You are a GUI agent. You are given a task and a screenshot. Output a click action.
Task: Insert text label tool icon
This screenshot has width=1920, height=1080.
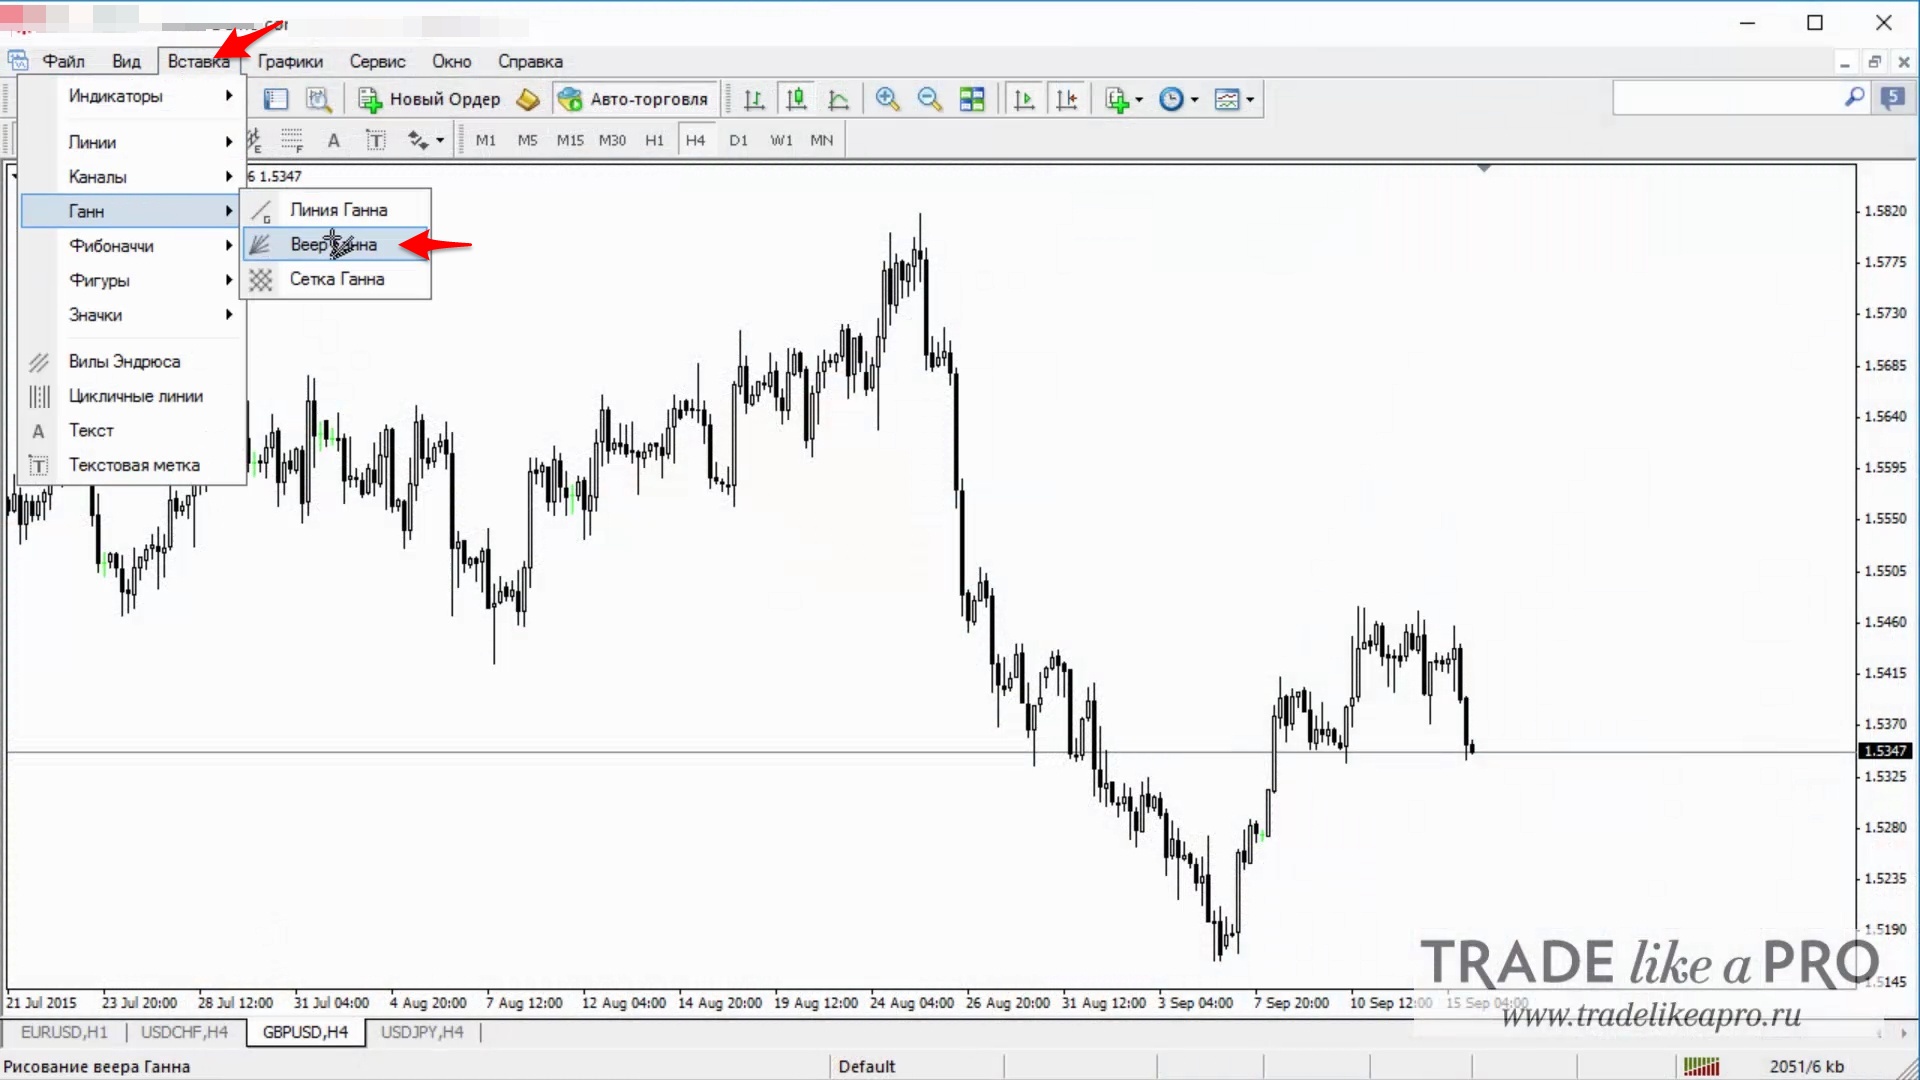tap(376, 140)
